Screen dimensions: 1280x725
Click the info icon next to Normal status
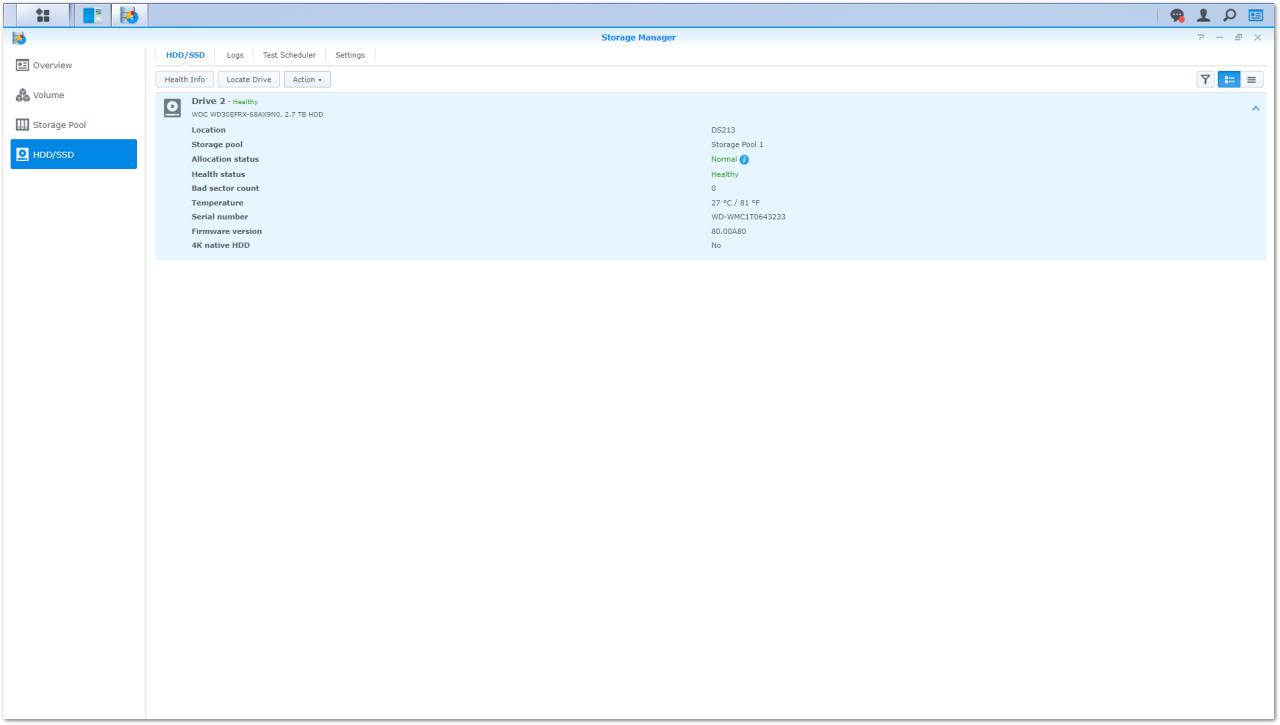(x=745, y=159)
